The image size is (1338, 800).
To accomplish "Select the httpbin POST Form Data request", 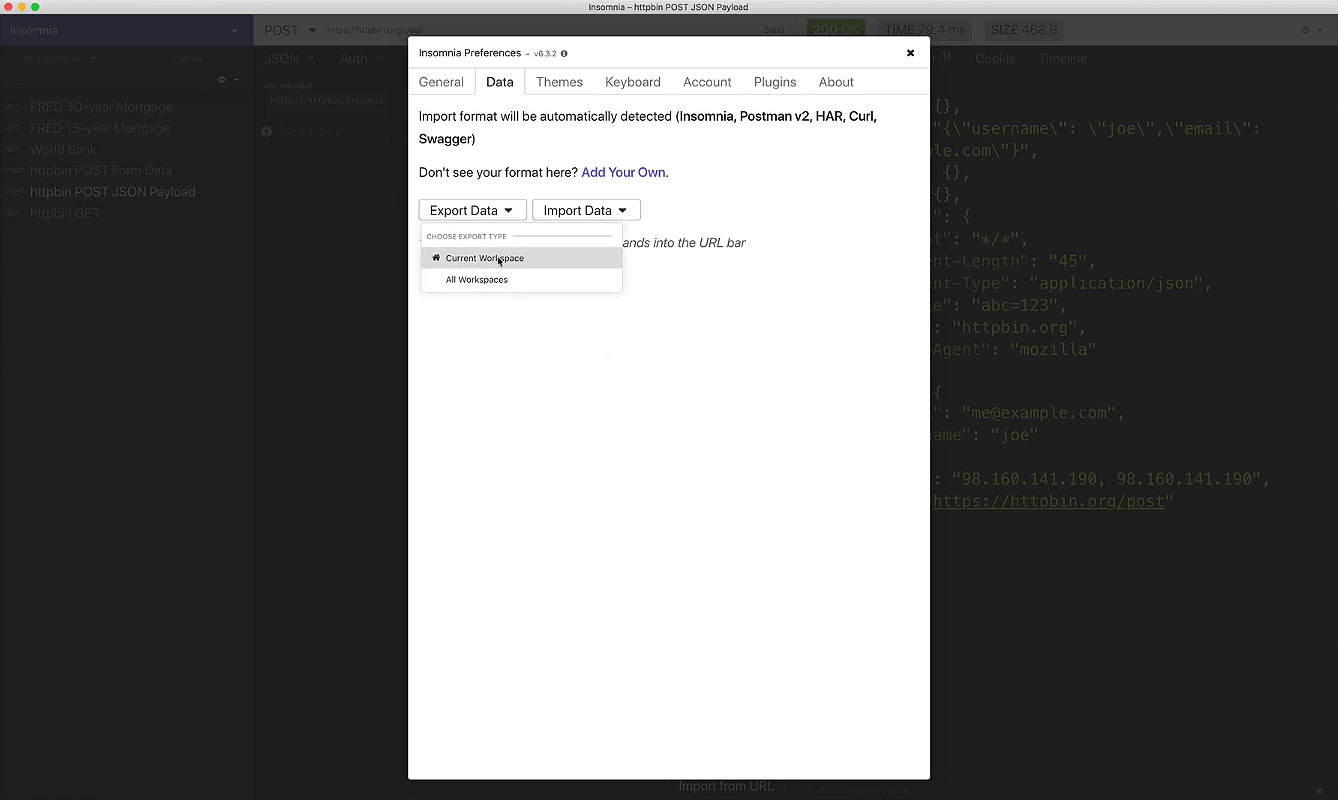I will [x=101, y=171].
